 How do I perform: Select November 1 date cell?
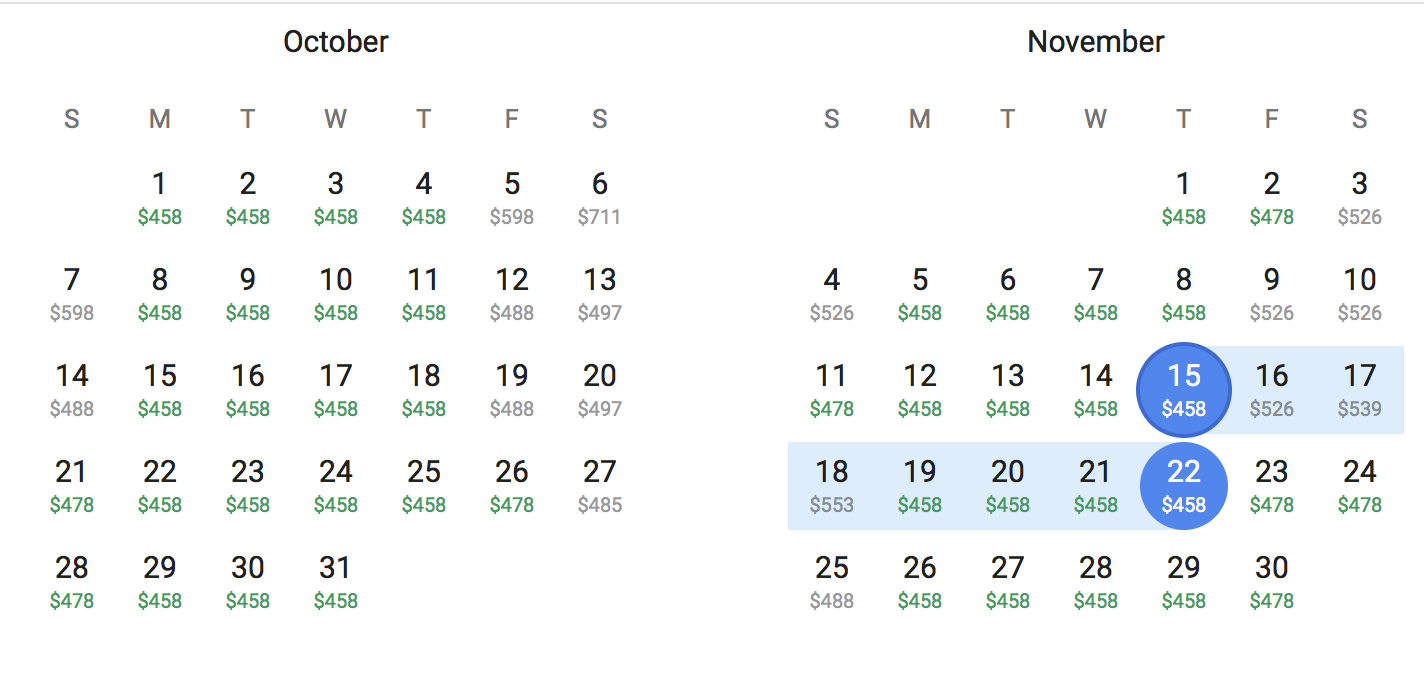(1183, 198)
